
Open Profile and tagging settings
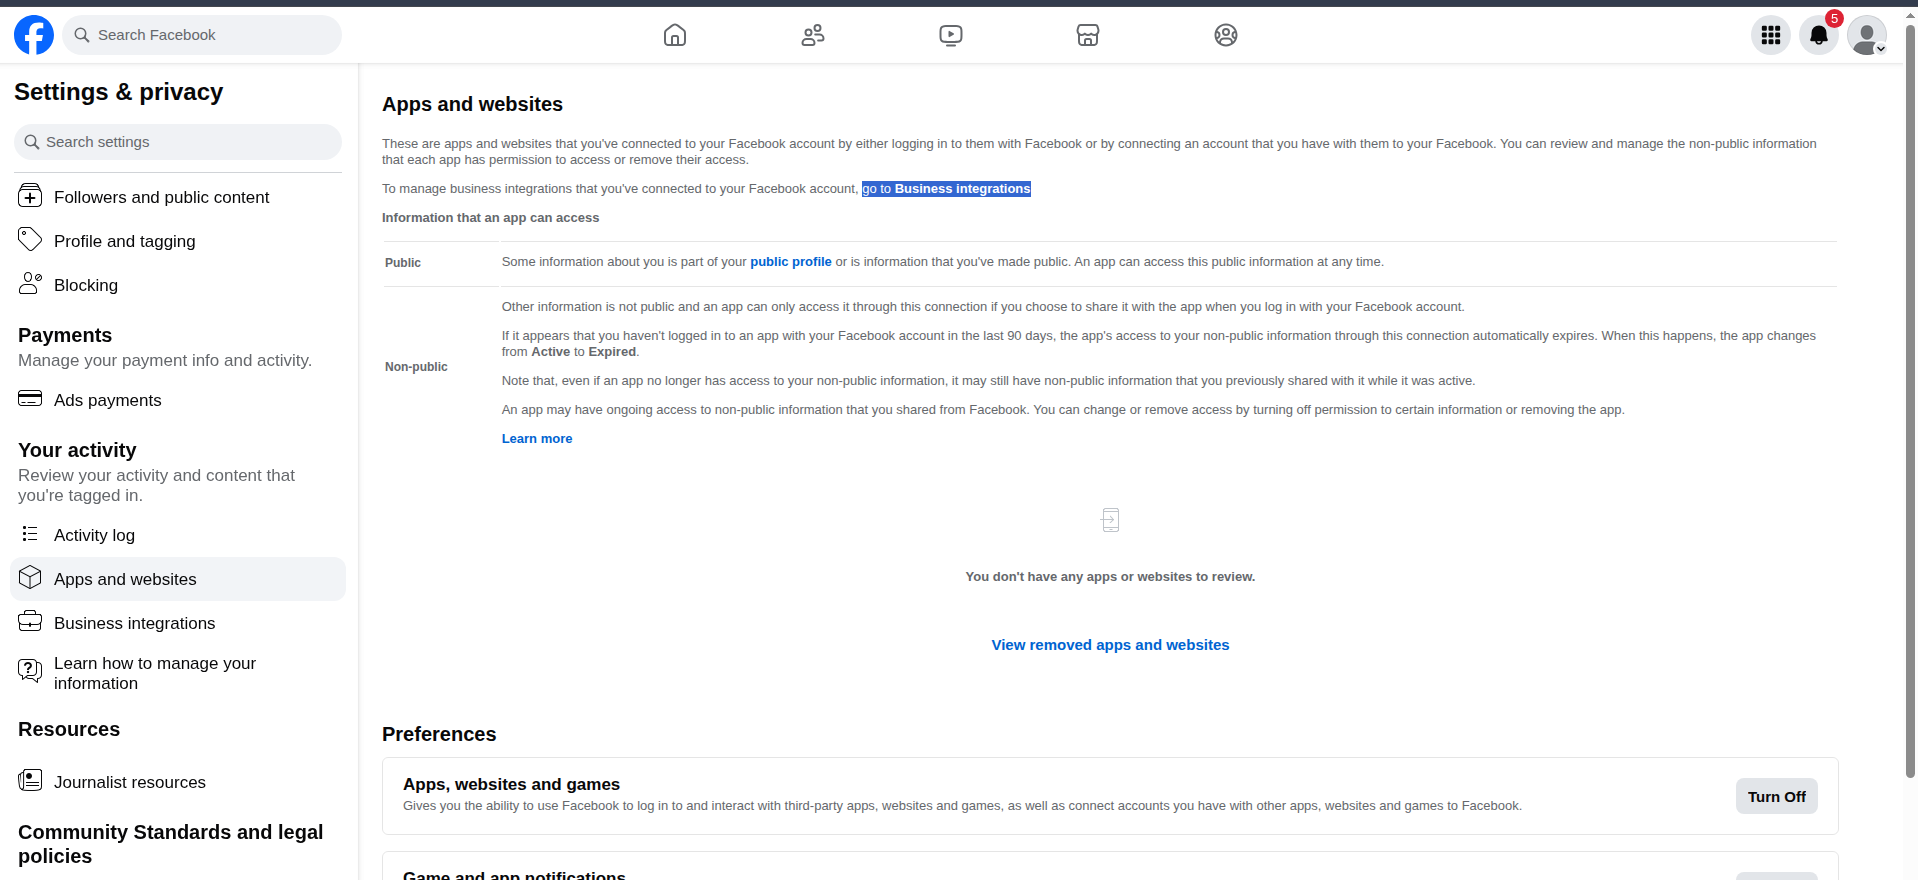tap(178, 241)
